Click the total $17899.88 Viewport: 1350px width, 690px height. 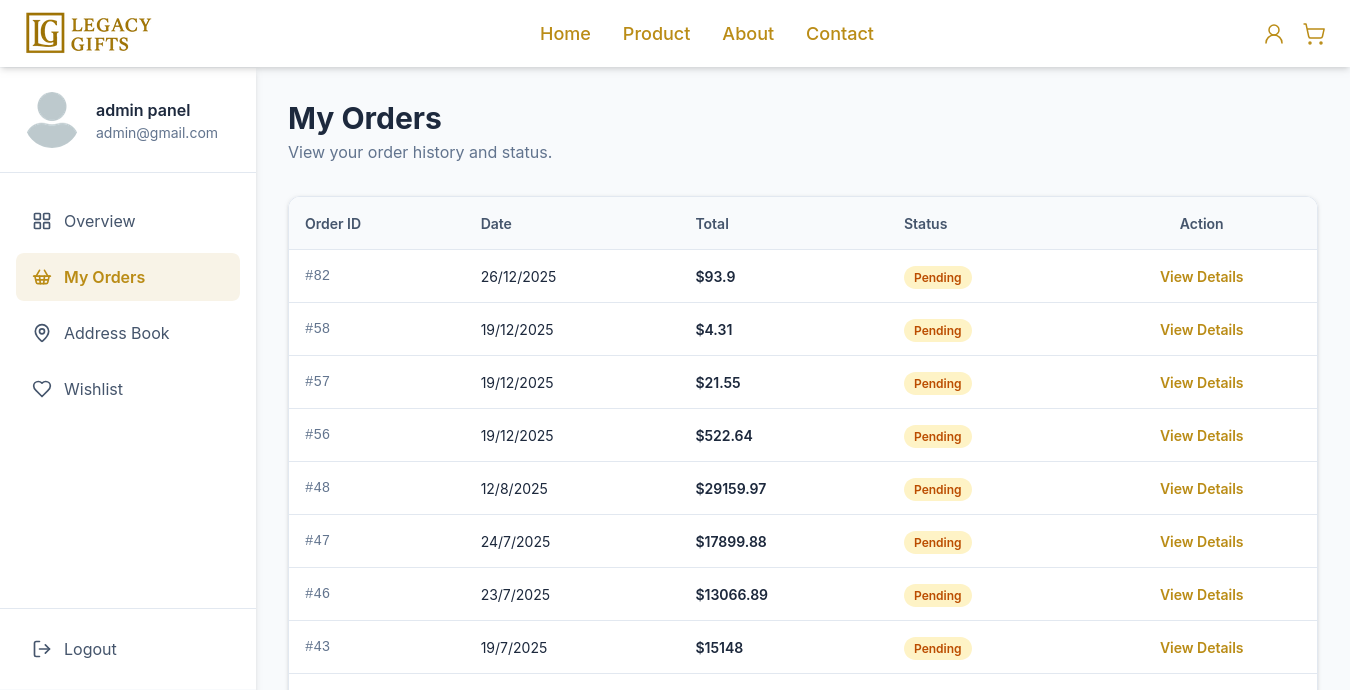tap(731, 542)
